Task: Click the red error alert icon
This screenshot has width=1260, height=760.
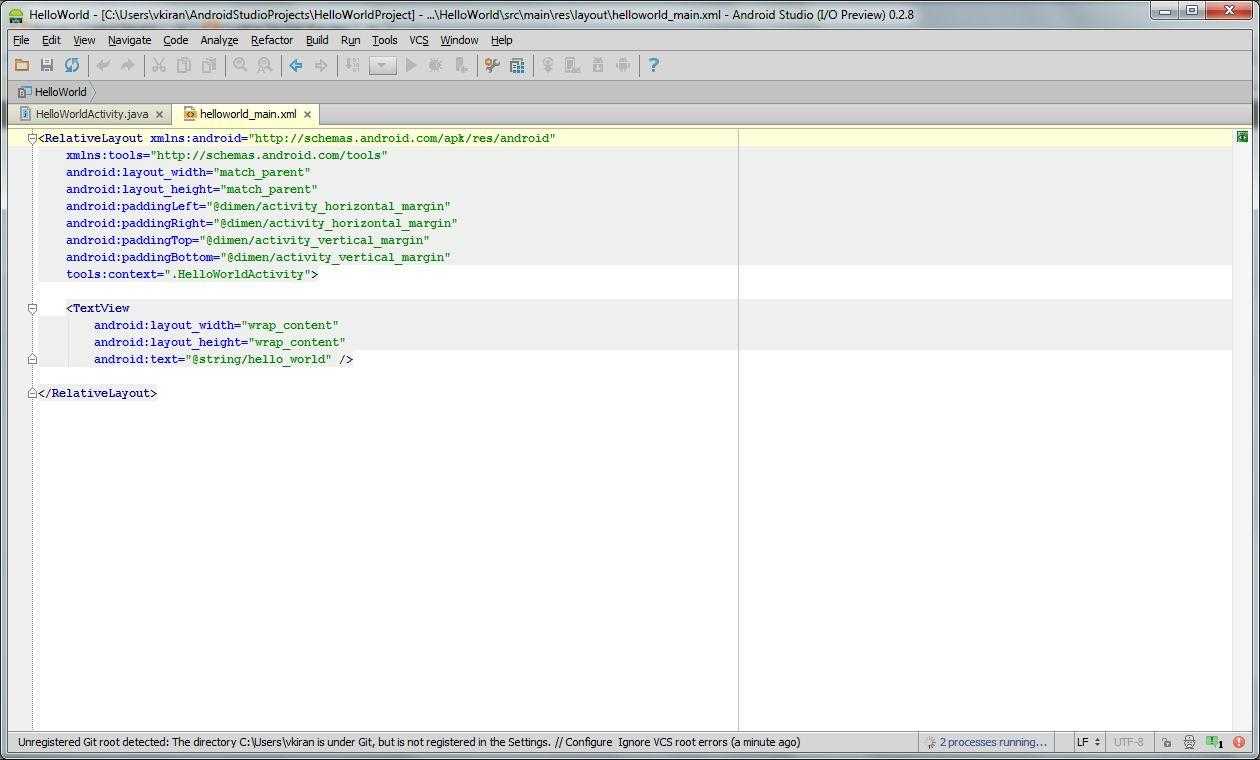Action: 1239,742
